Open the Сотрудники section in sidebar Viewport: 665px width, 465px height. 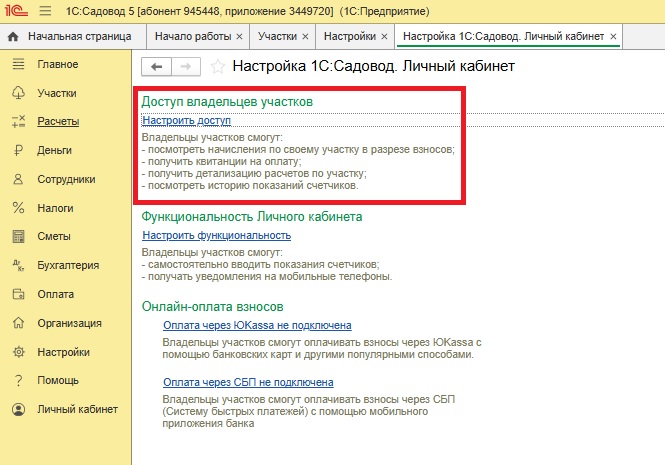click(66, 179)
